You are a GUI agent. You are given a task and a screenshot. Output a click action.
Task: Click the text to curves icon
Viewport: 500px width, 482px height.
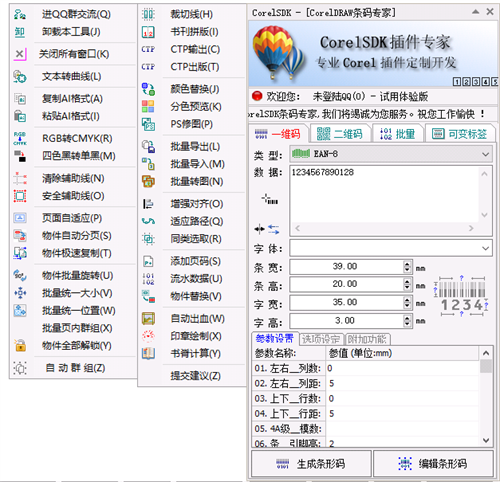[20, 76]
